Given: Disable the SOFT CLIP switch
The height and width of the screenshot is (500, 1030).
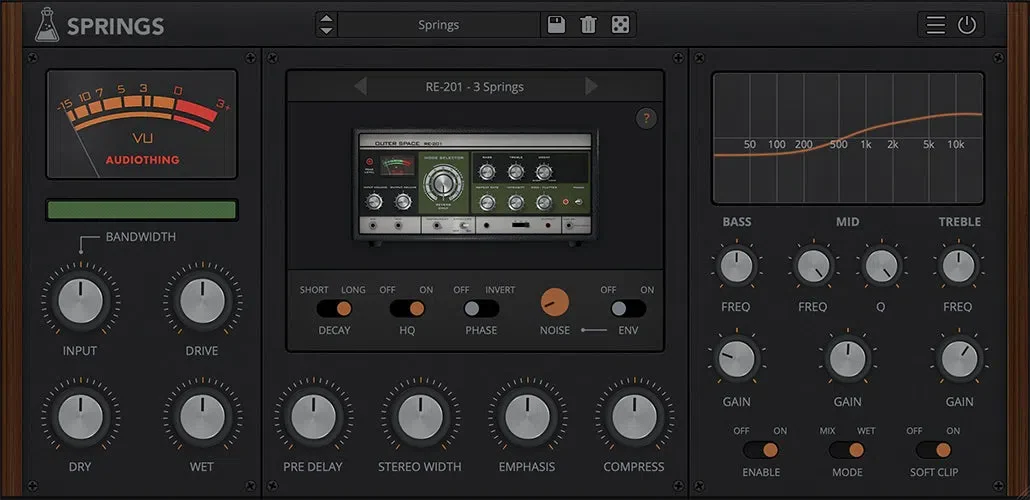Looking at the screenshot, I should [x=933, y=450].
